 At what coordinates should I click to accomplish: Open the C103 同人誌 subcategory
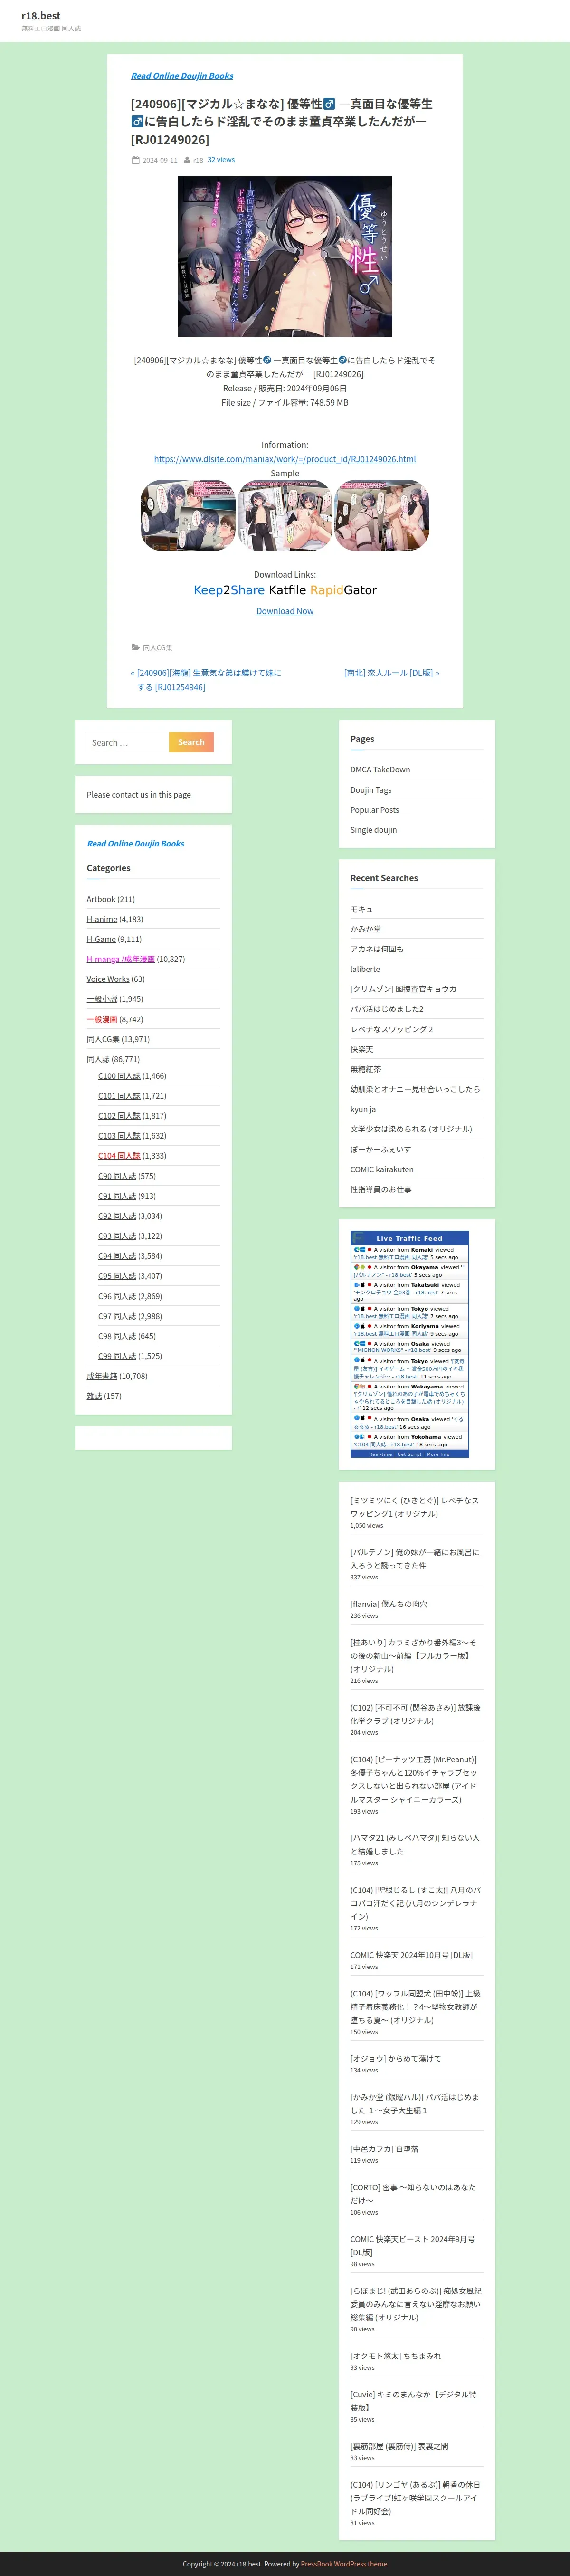119,1136
